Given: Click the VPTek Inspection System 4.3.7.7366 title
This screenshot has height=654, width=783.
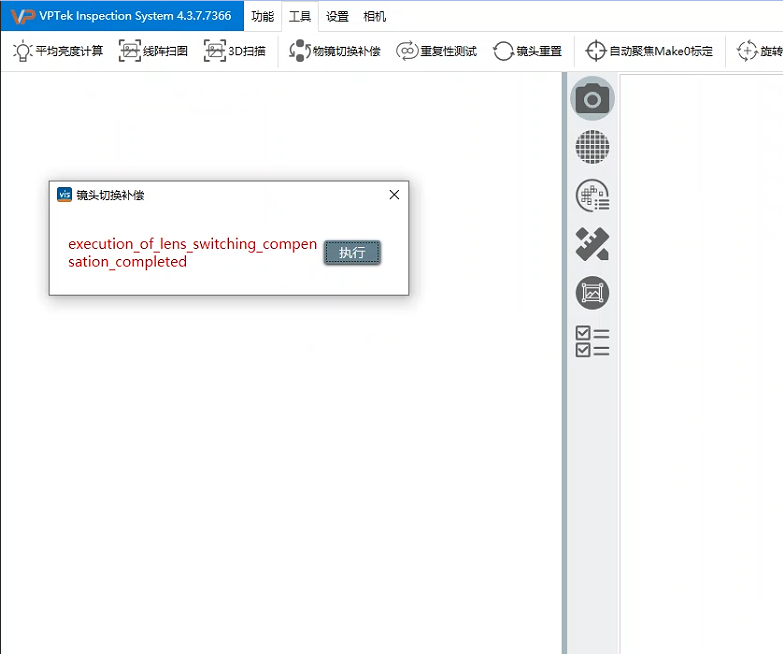Looking at the screenshot, I should (135, 16).
